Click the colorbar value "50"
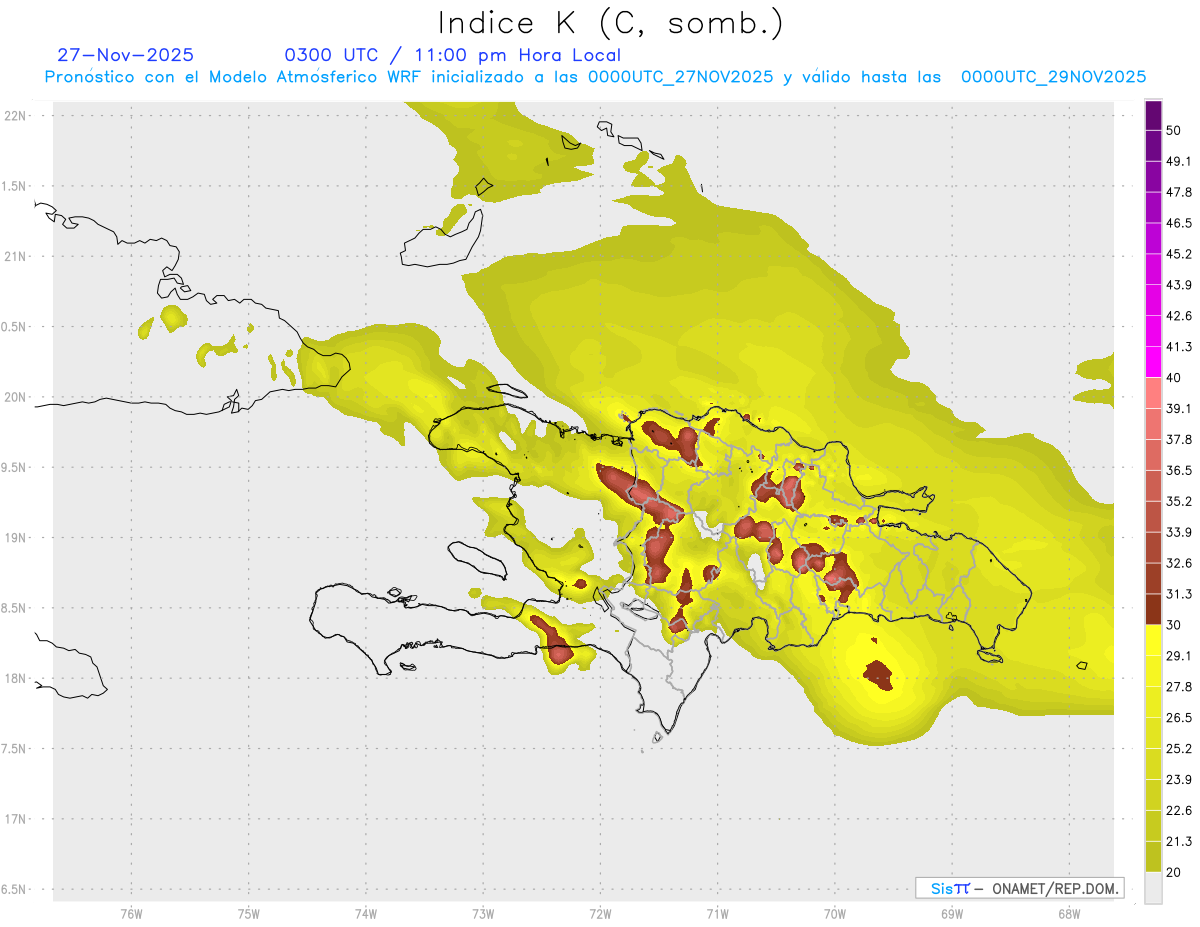Screen dimensions: 1200x927 [x=1175, y=131]
